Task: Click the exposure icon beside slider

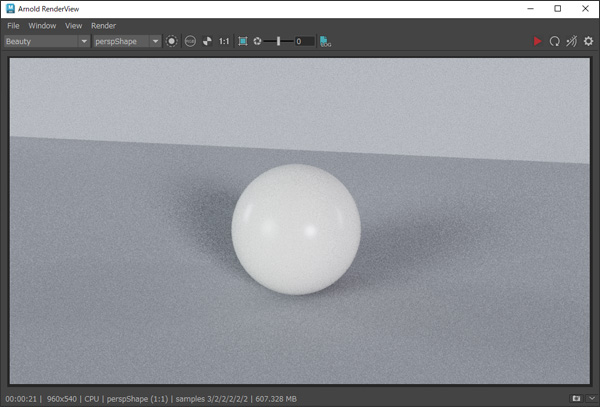Action: tap(257, 41)
